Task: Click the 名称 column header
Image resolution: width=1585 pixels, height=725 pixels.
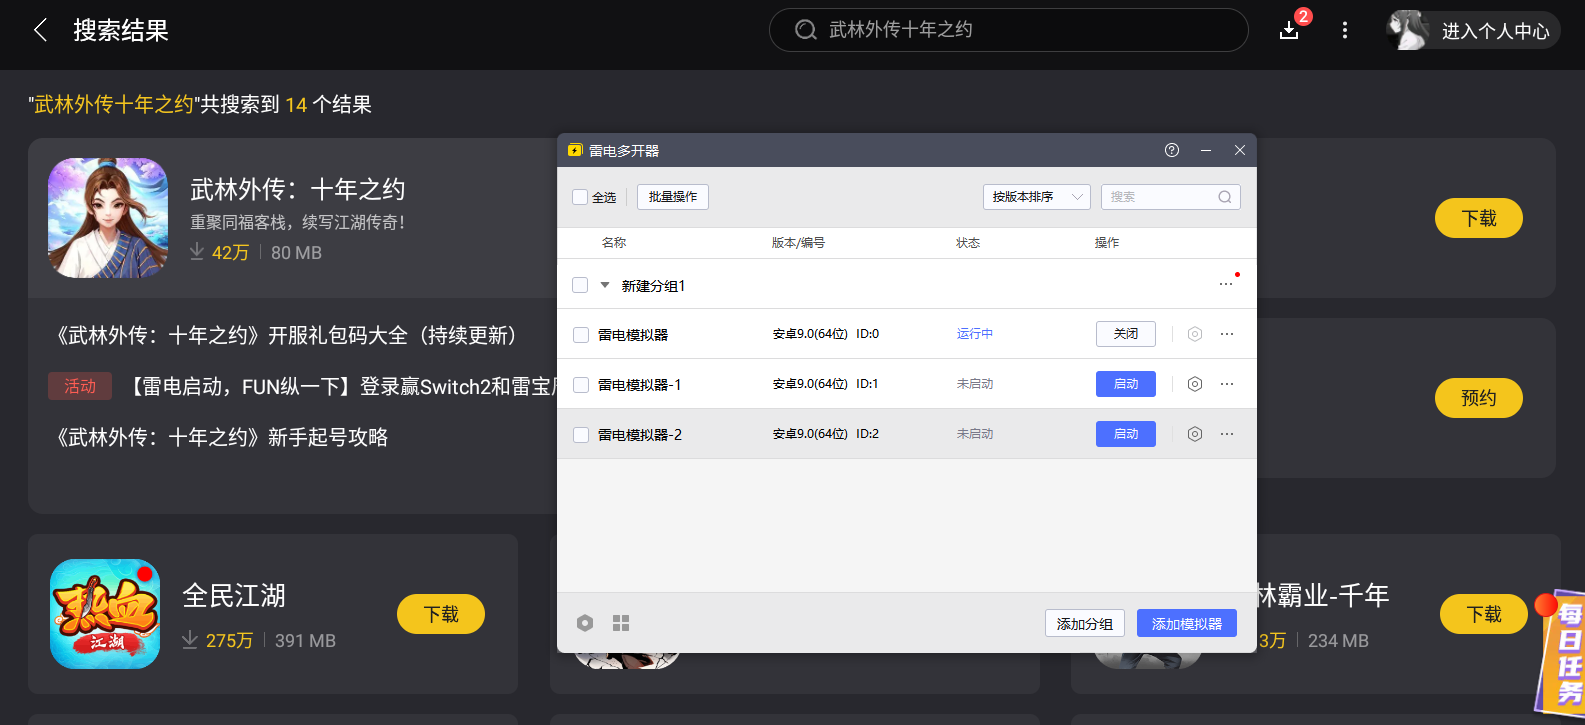Action: point(614,243)
